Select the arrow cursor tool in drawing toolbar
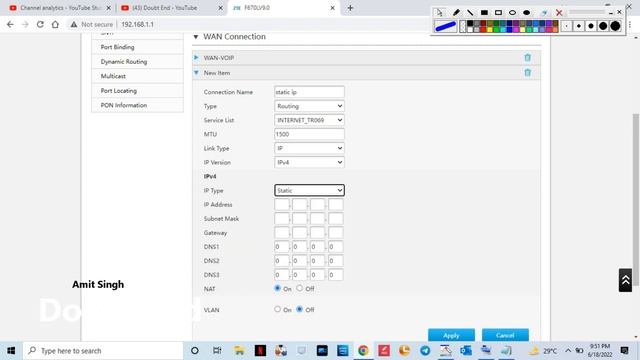 coord(440,13)
